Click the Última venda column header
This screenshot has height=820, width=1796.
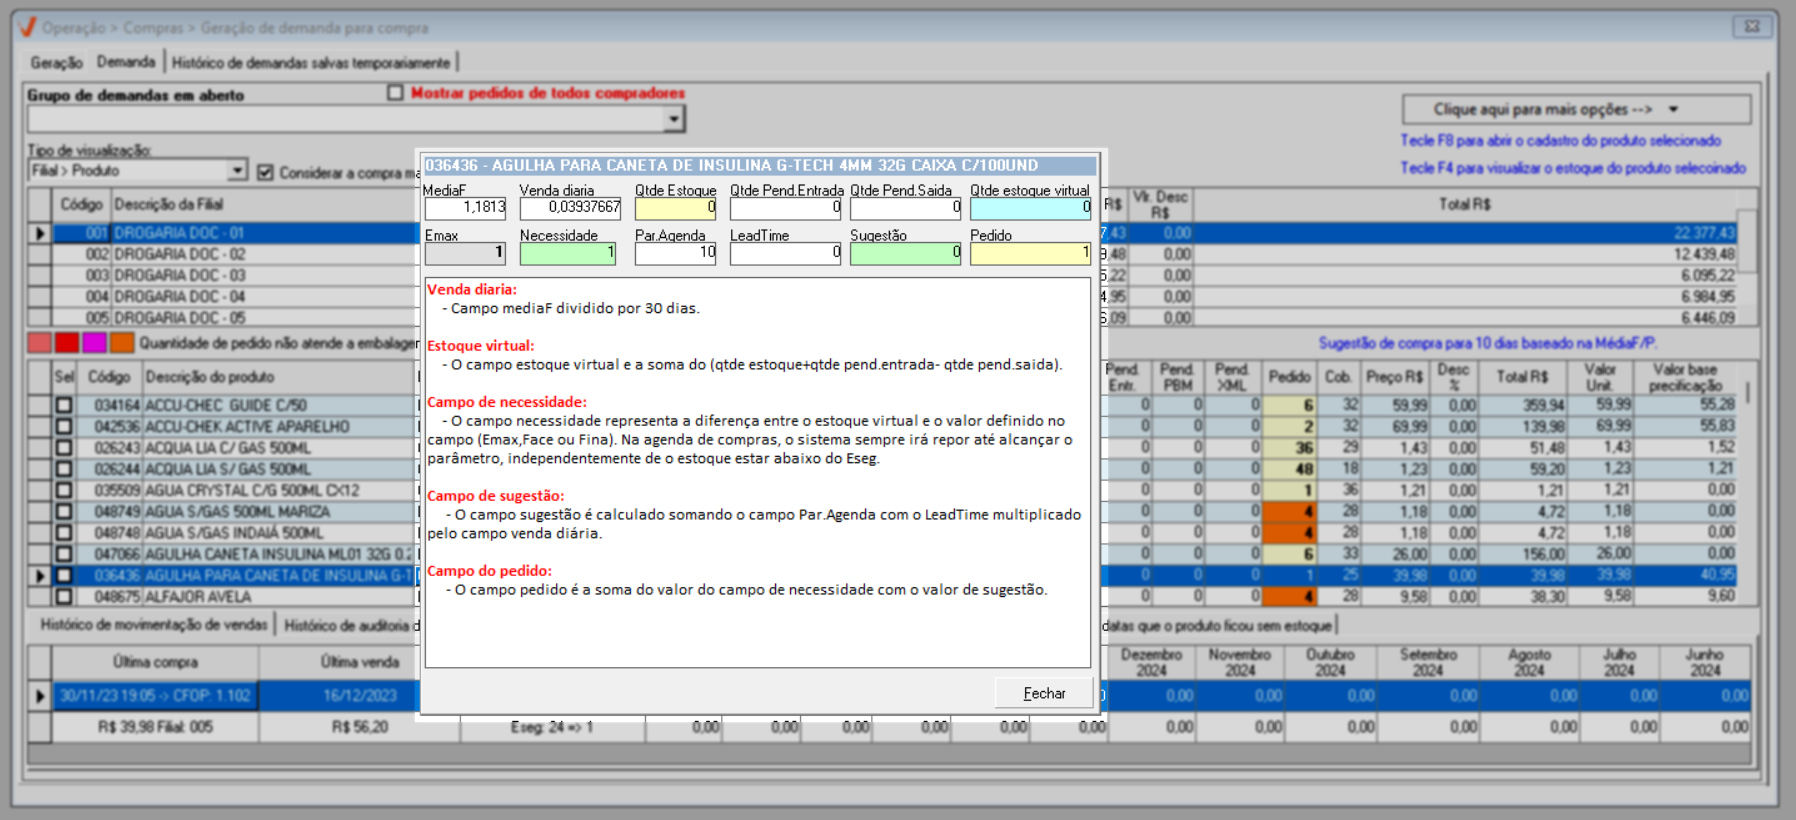[360, 662]
